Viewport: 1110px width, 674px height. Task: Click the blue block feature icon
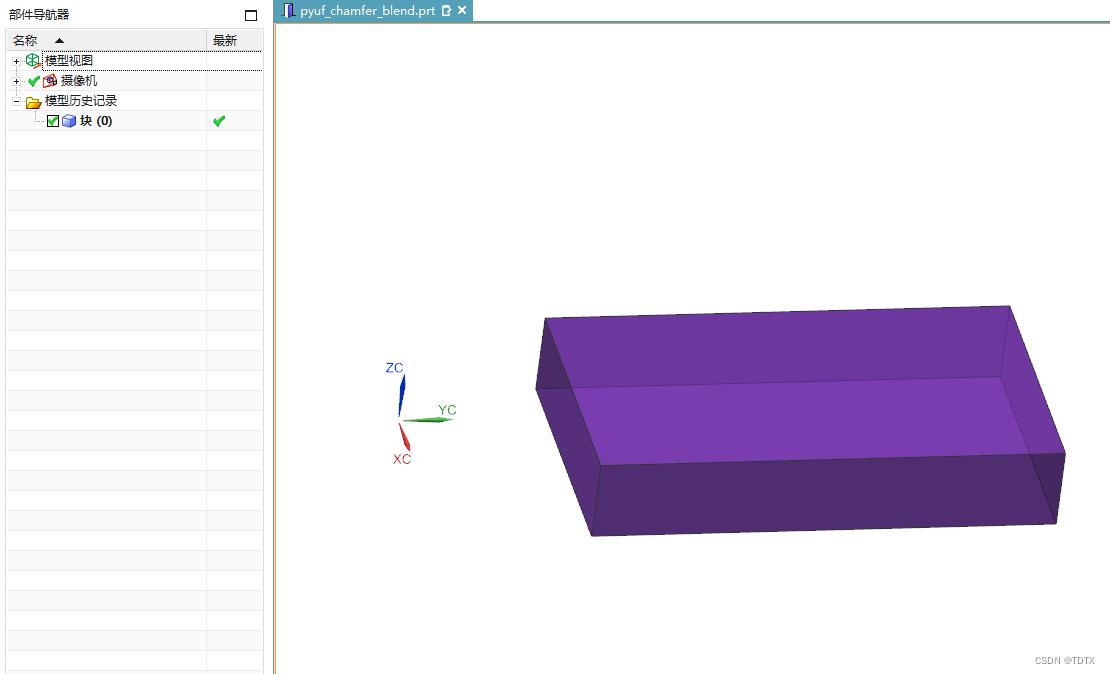(69, 121)
